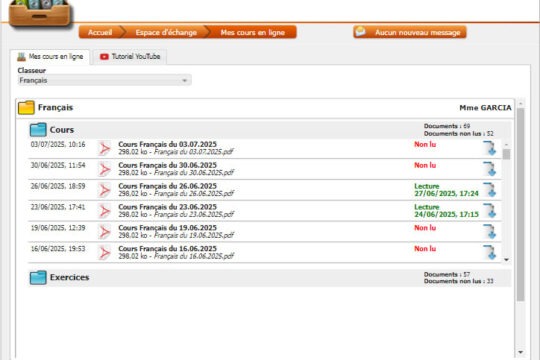Open PDF icon for Cours Français du 26.06.2025
This screenshot has height=360, width=540.
[x=105, y=191]
